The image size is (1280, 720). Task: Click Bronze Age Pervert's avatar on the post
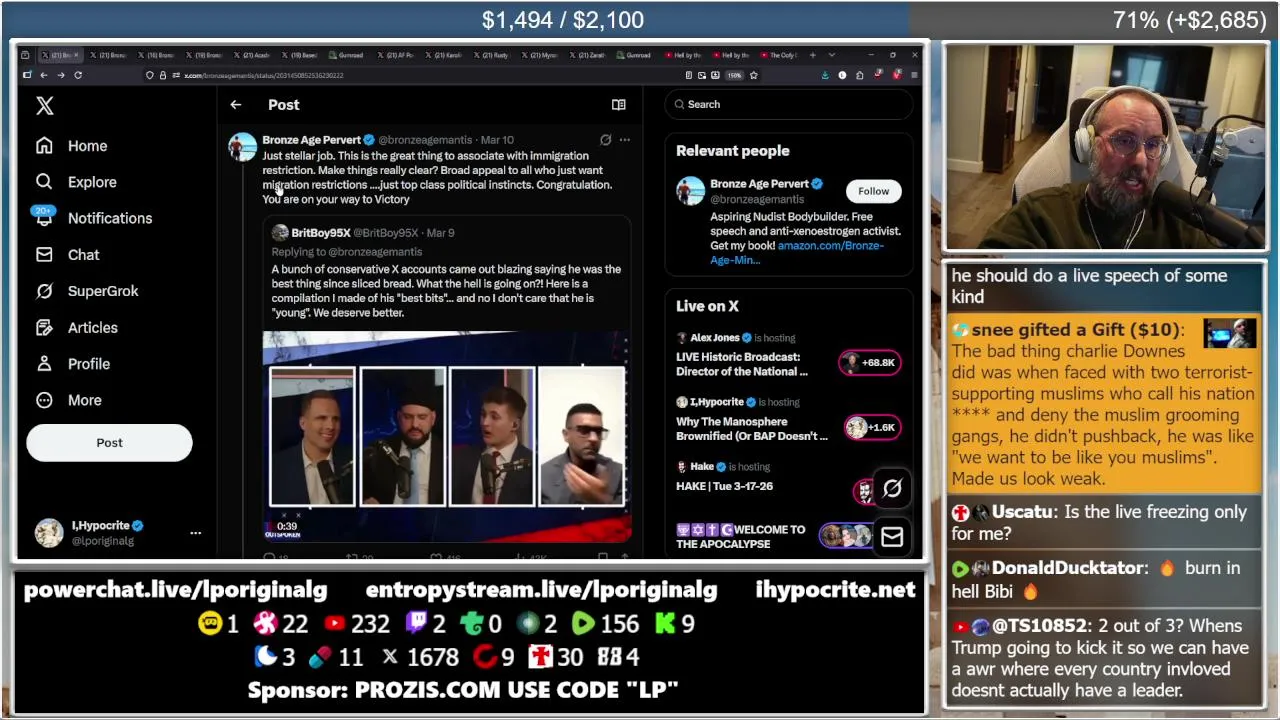click(x=243, y=147)
